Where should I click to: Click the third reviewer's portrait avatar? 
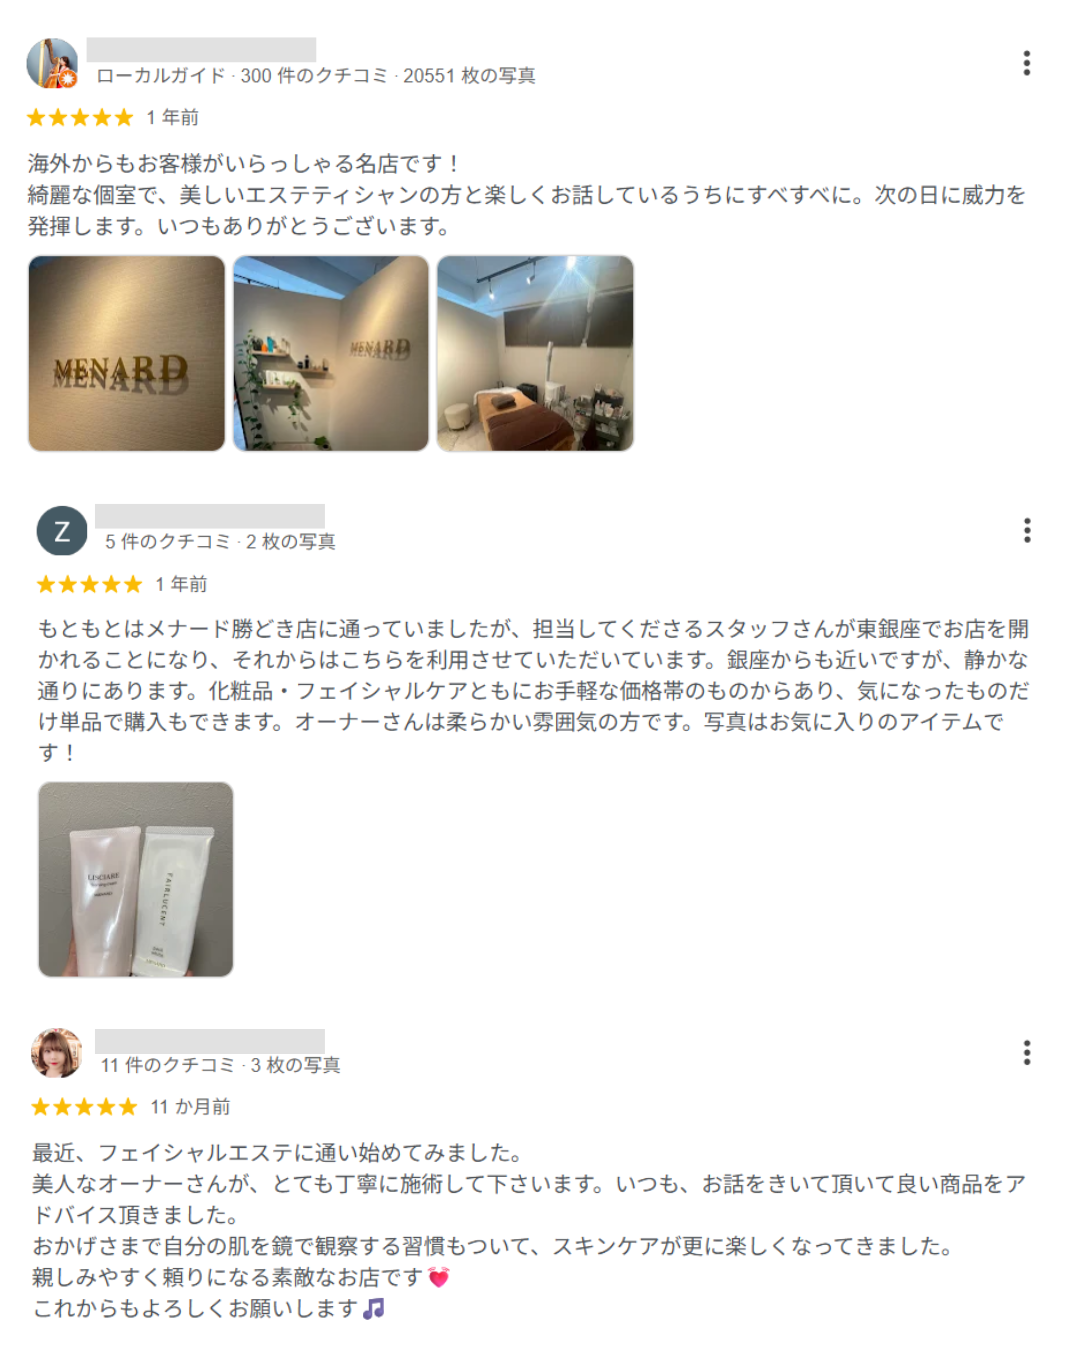[x=57, y=1053]
